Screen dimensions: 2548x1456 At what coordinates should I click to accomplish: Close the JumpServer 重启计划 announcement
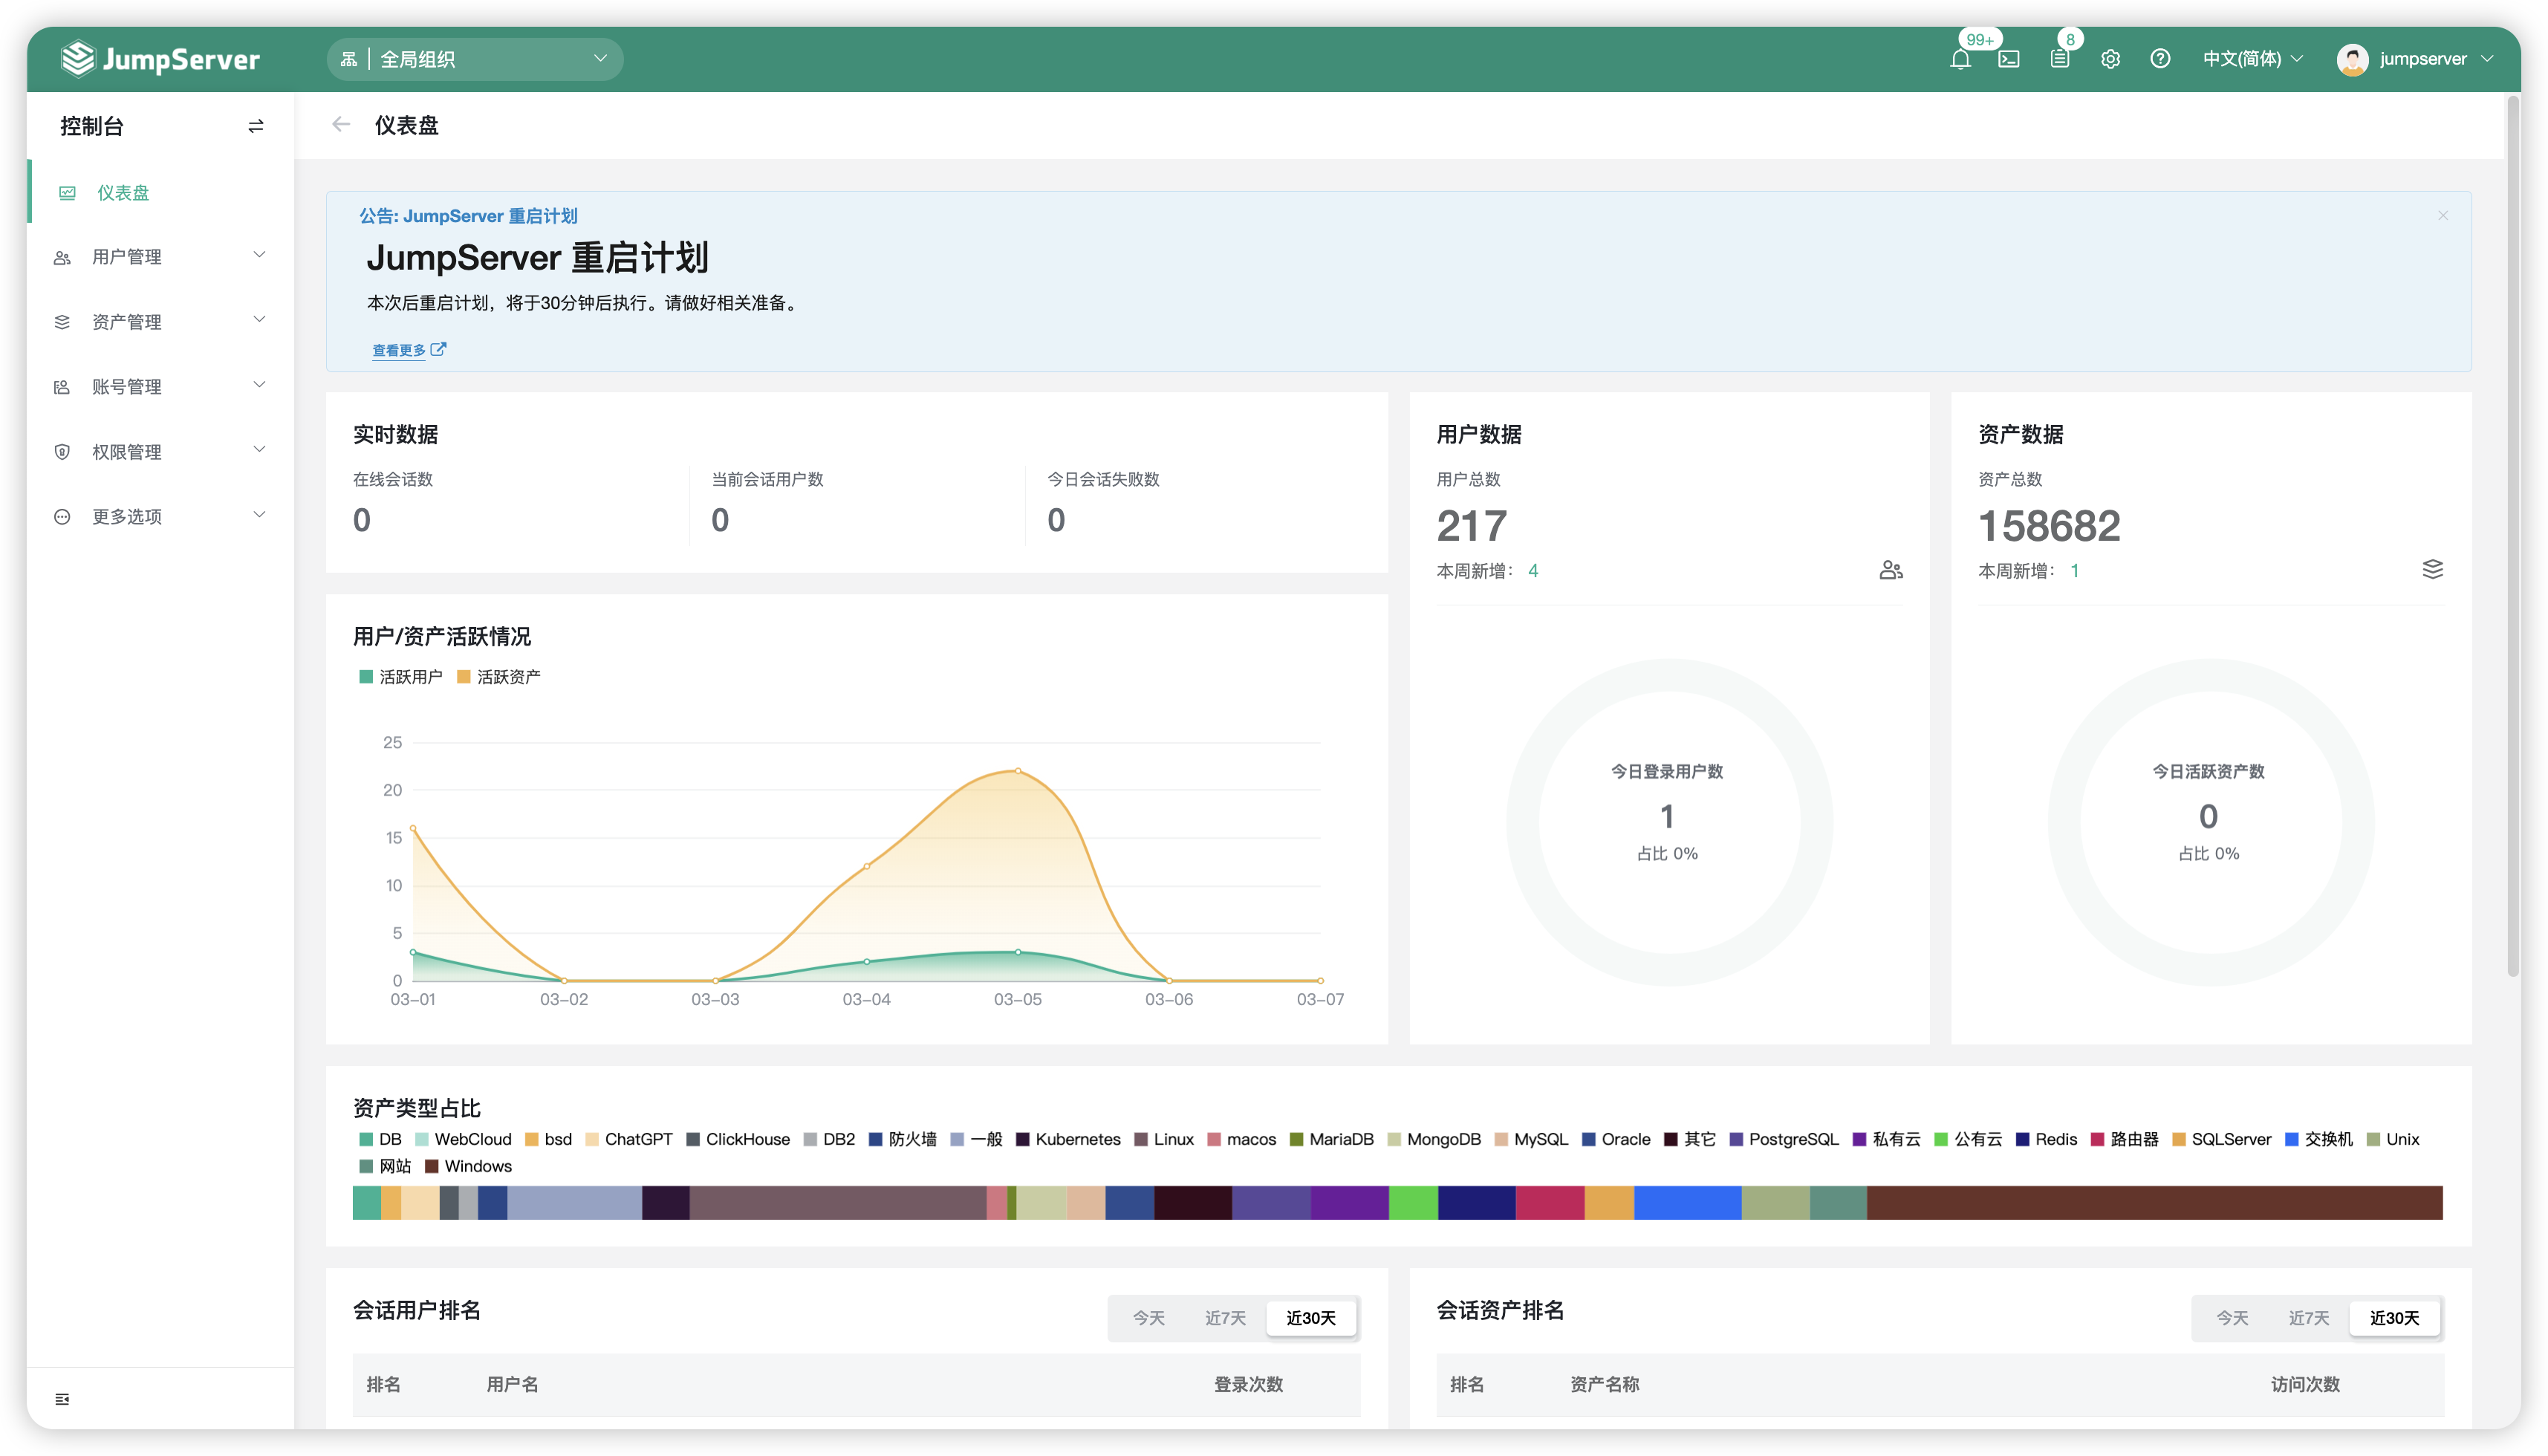point(2442,215)
